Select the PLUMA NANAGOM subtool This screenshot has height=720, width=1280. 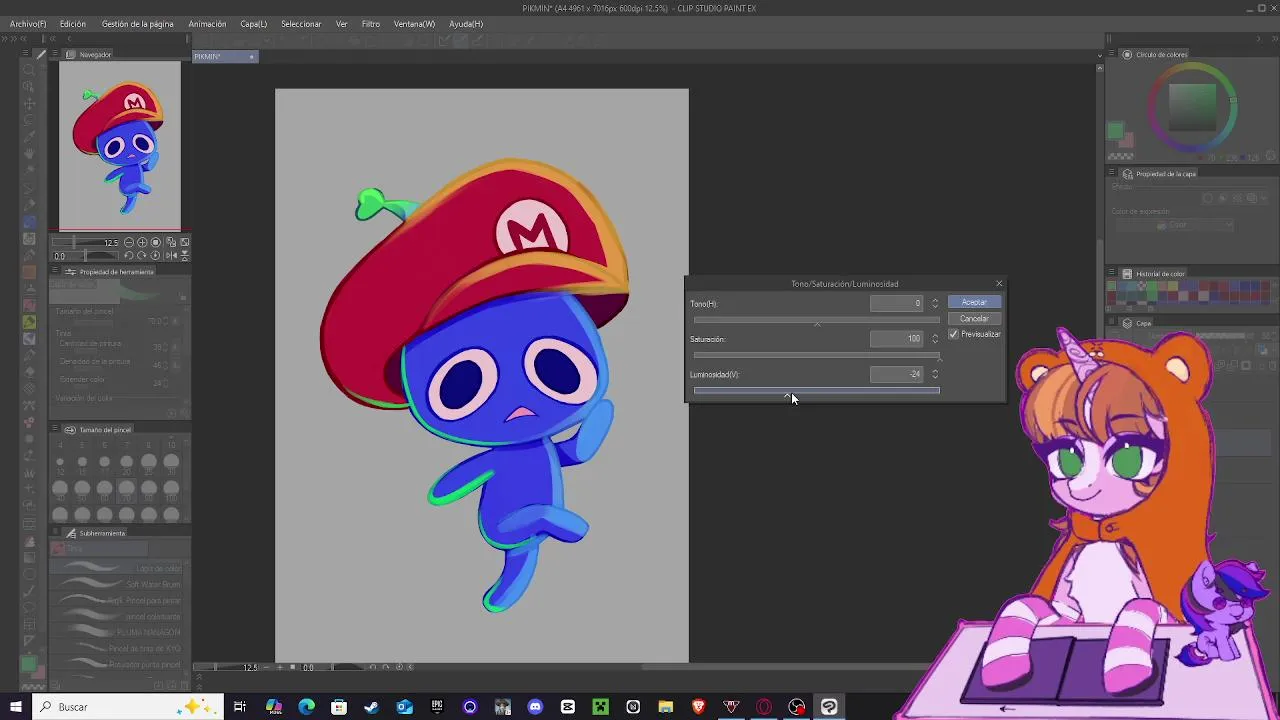[118, 632]
